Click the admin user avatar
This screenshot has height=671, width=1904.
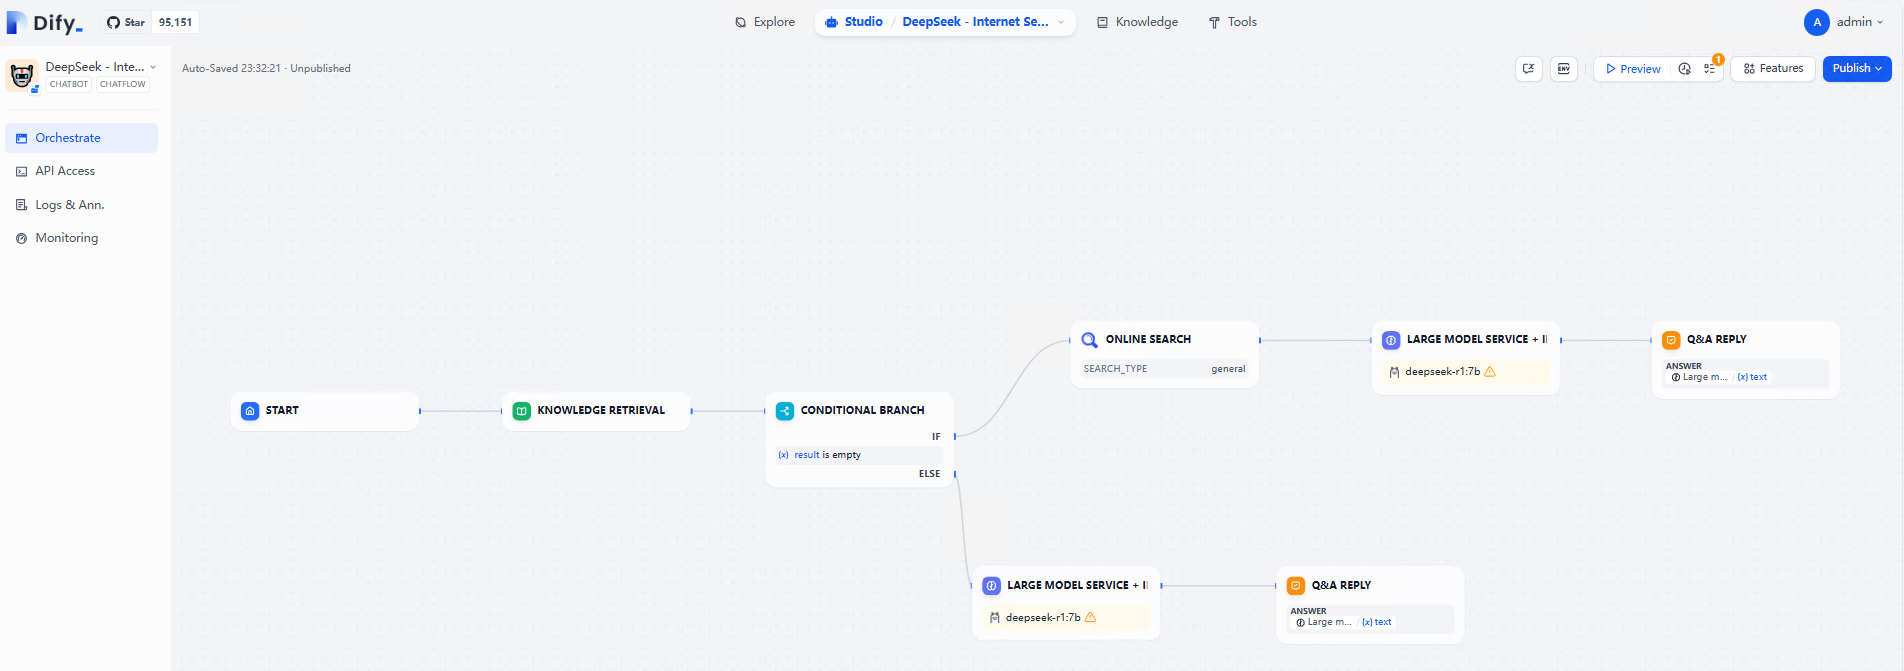click(1817, 22)
